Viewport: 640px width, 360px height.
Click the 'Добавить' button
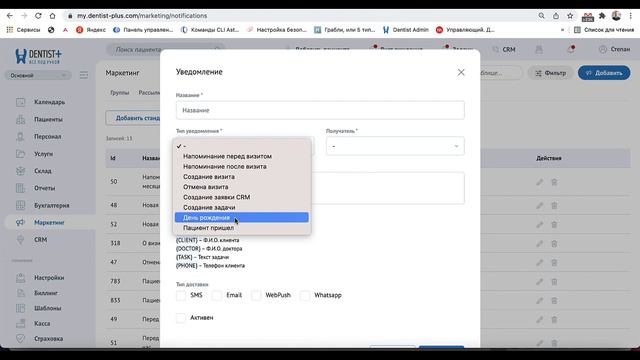pyautogui.click(x=604, y=73)
